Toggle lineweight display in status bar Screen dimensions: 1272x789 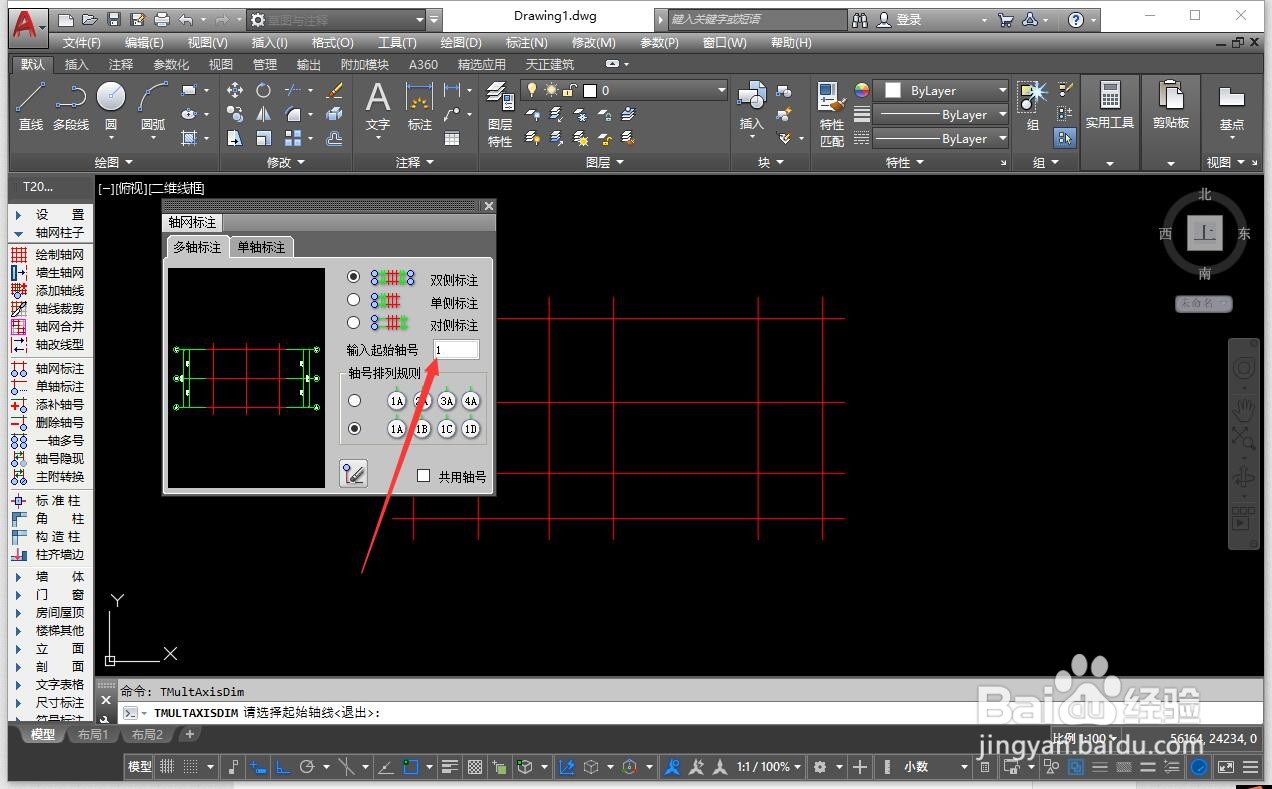pyautogui.click(x=450, y=767)
